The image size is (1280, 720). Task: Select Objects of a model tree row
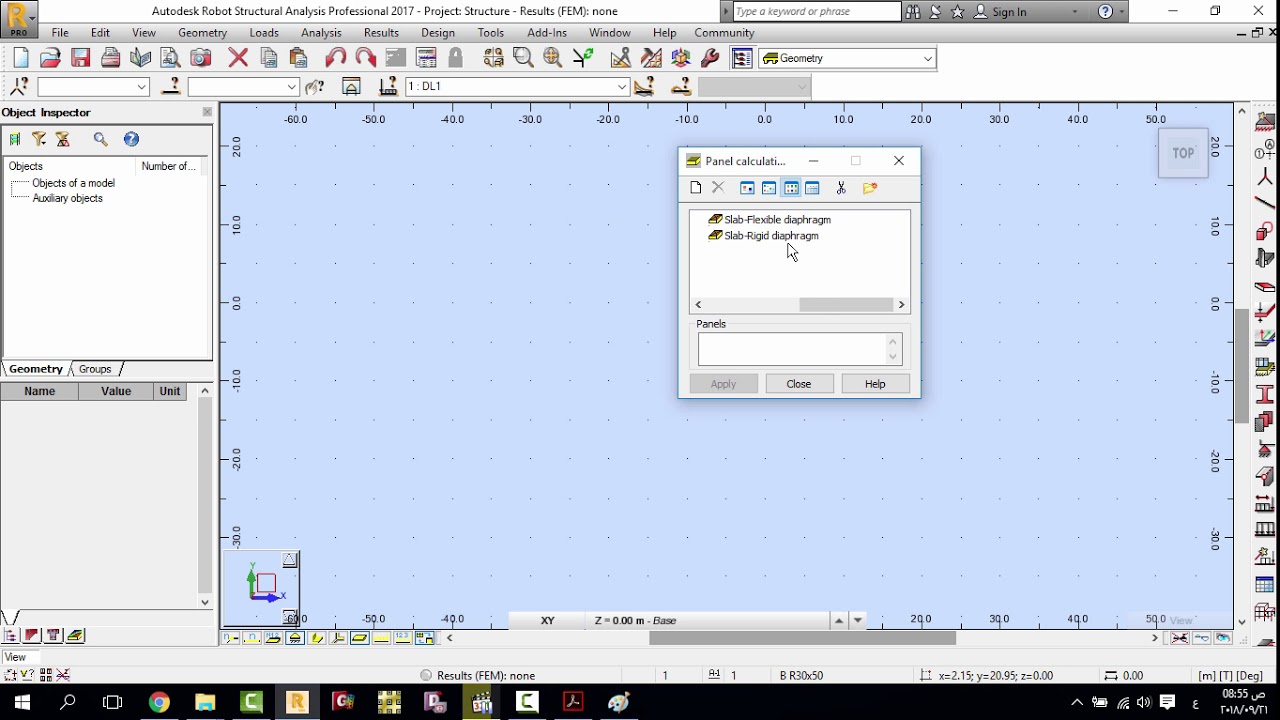[x=73, y=183]
